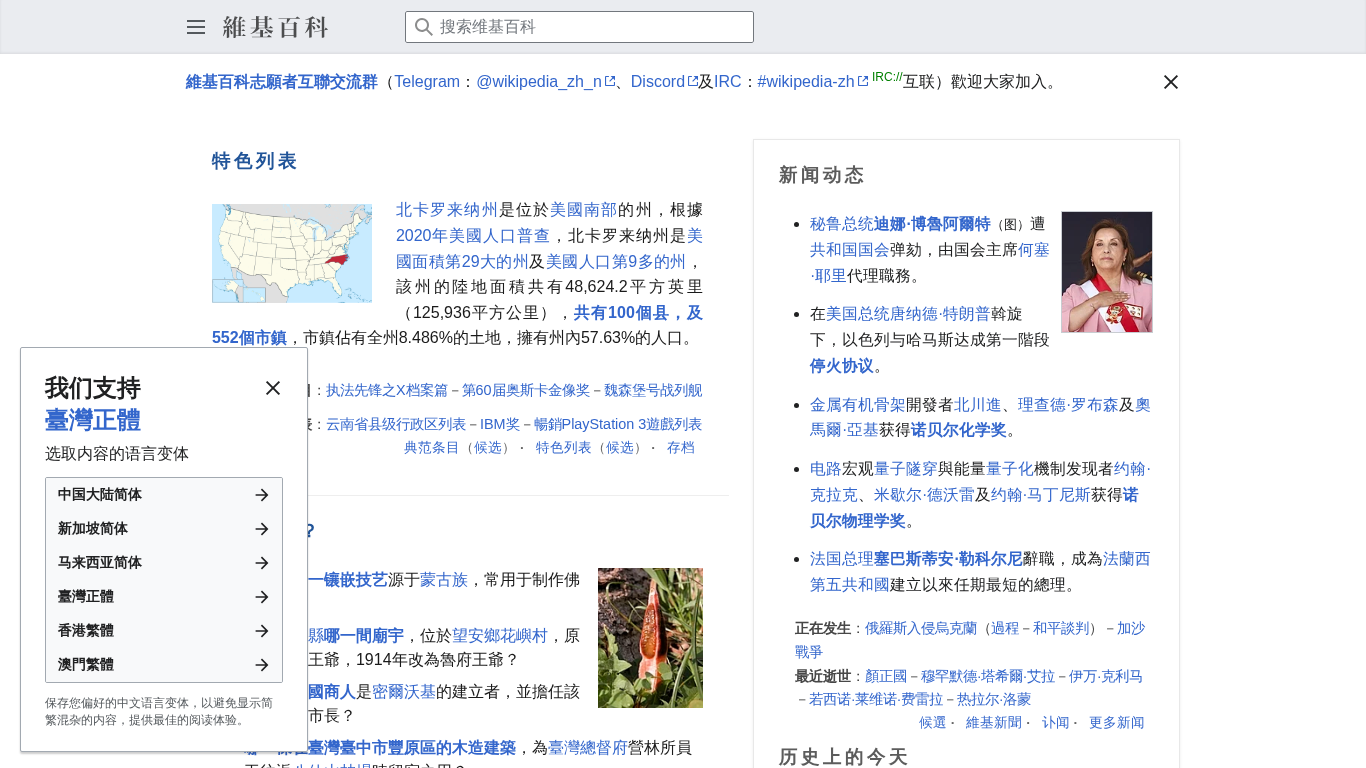Open the 量子隧穿 link
The image size is (1366, 768).
click(906, 469)
